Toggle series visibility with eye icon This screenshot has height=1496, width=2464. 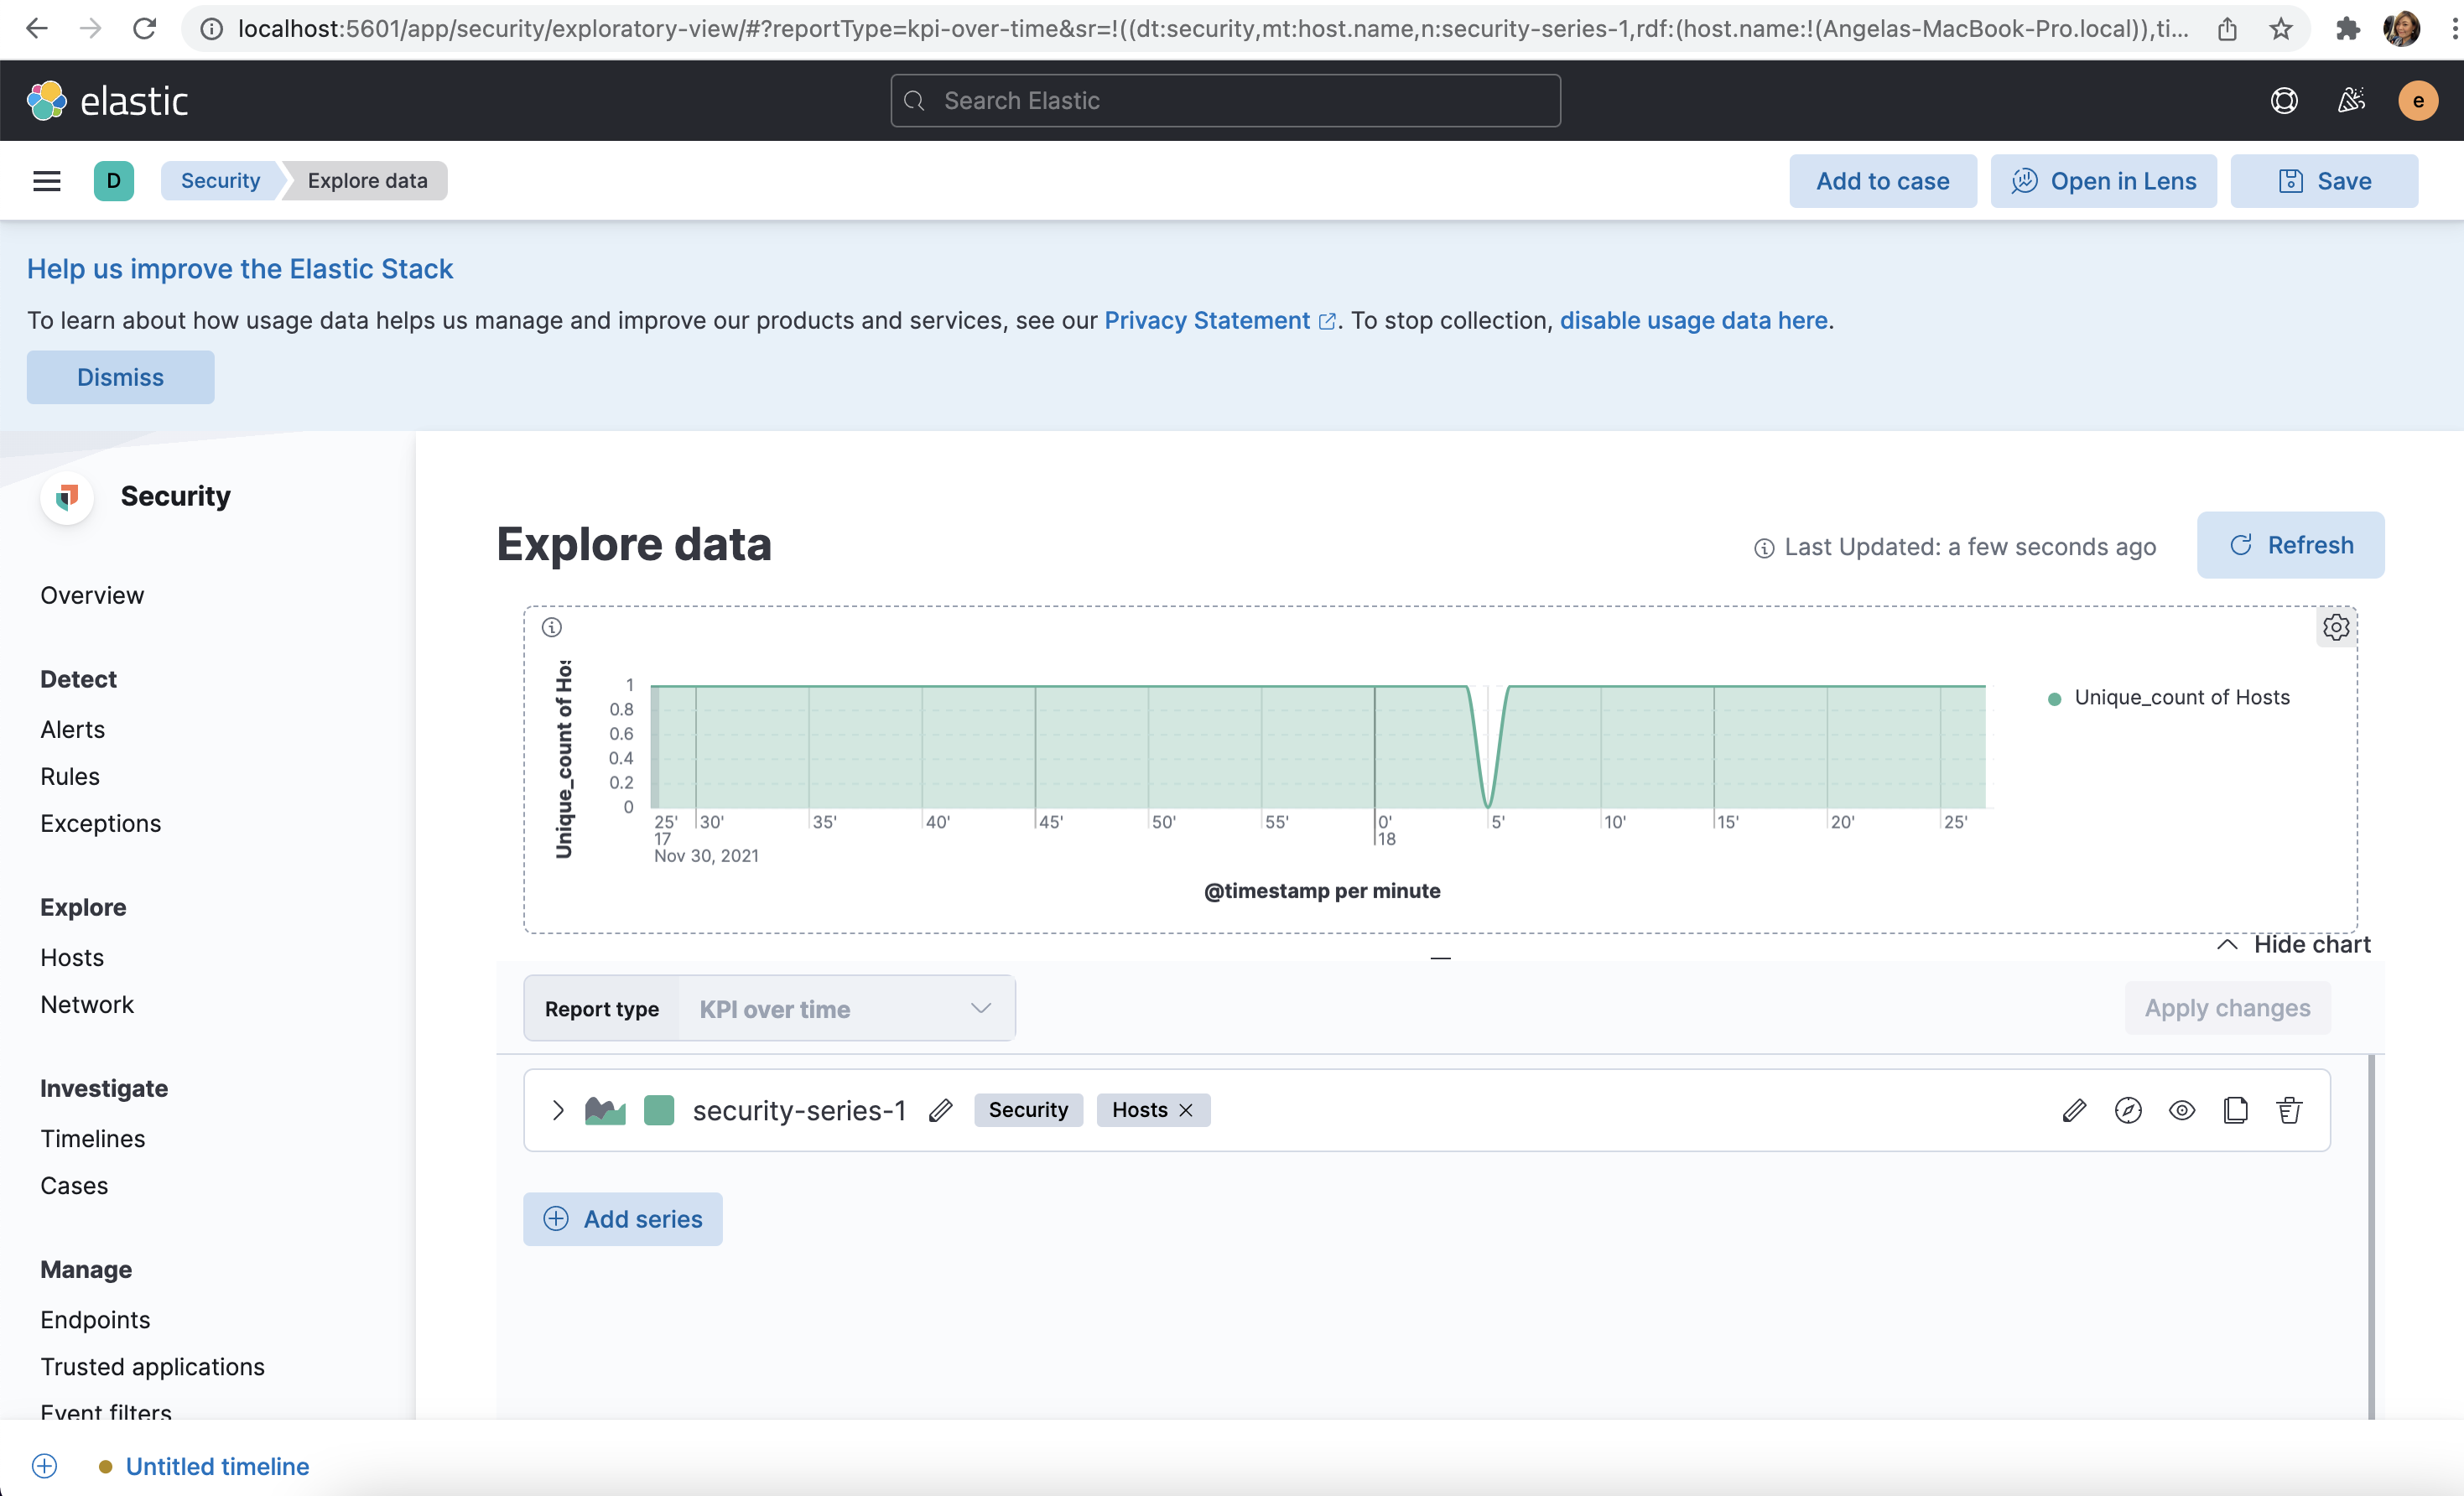[x=2182, y=1110]
